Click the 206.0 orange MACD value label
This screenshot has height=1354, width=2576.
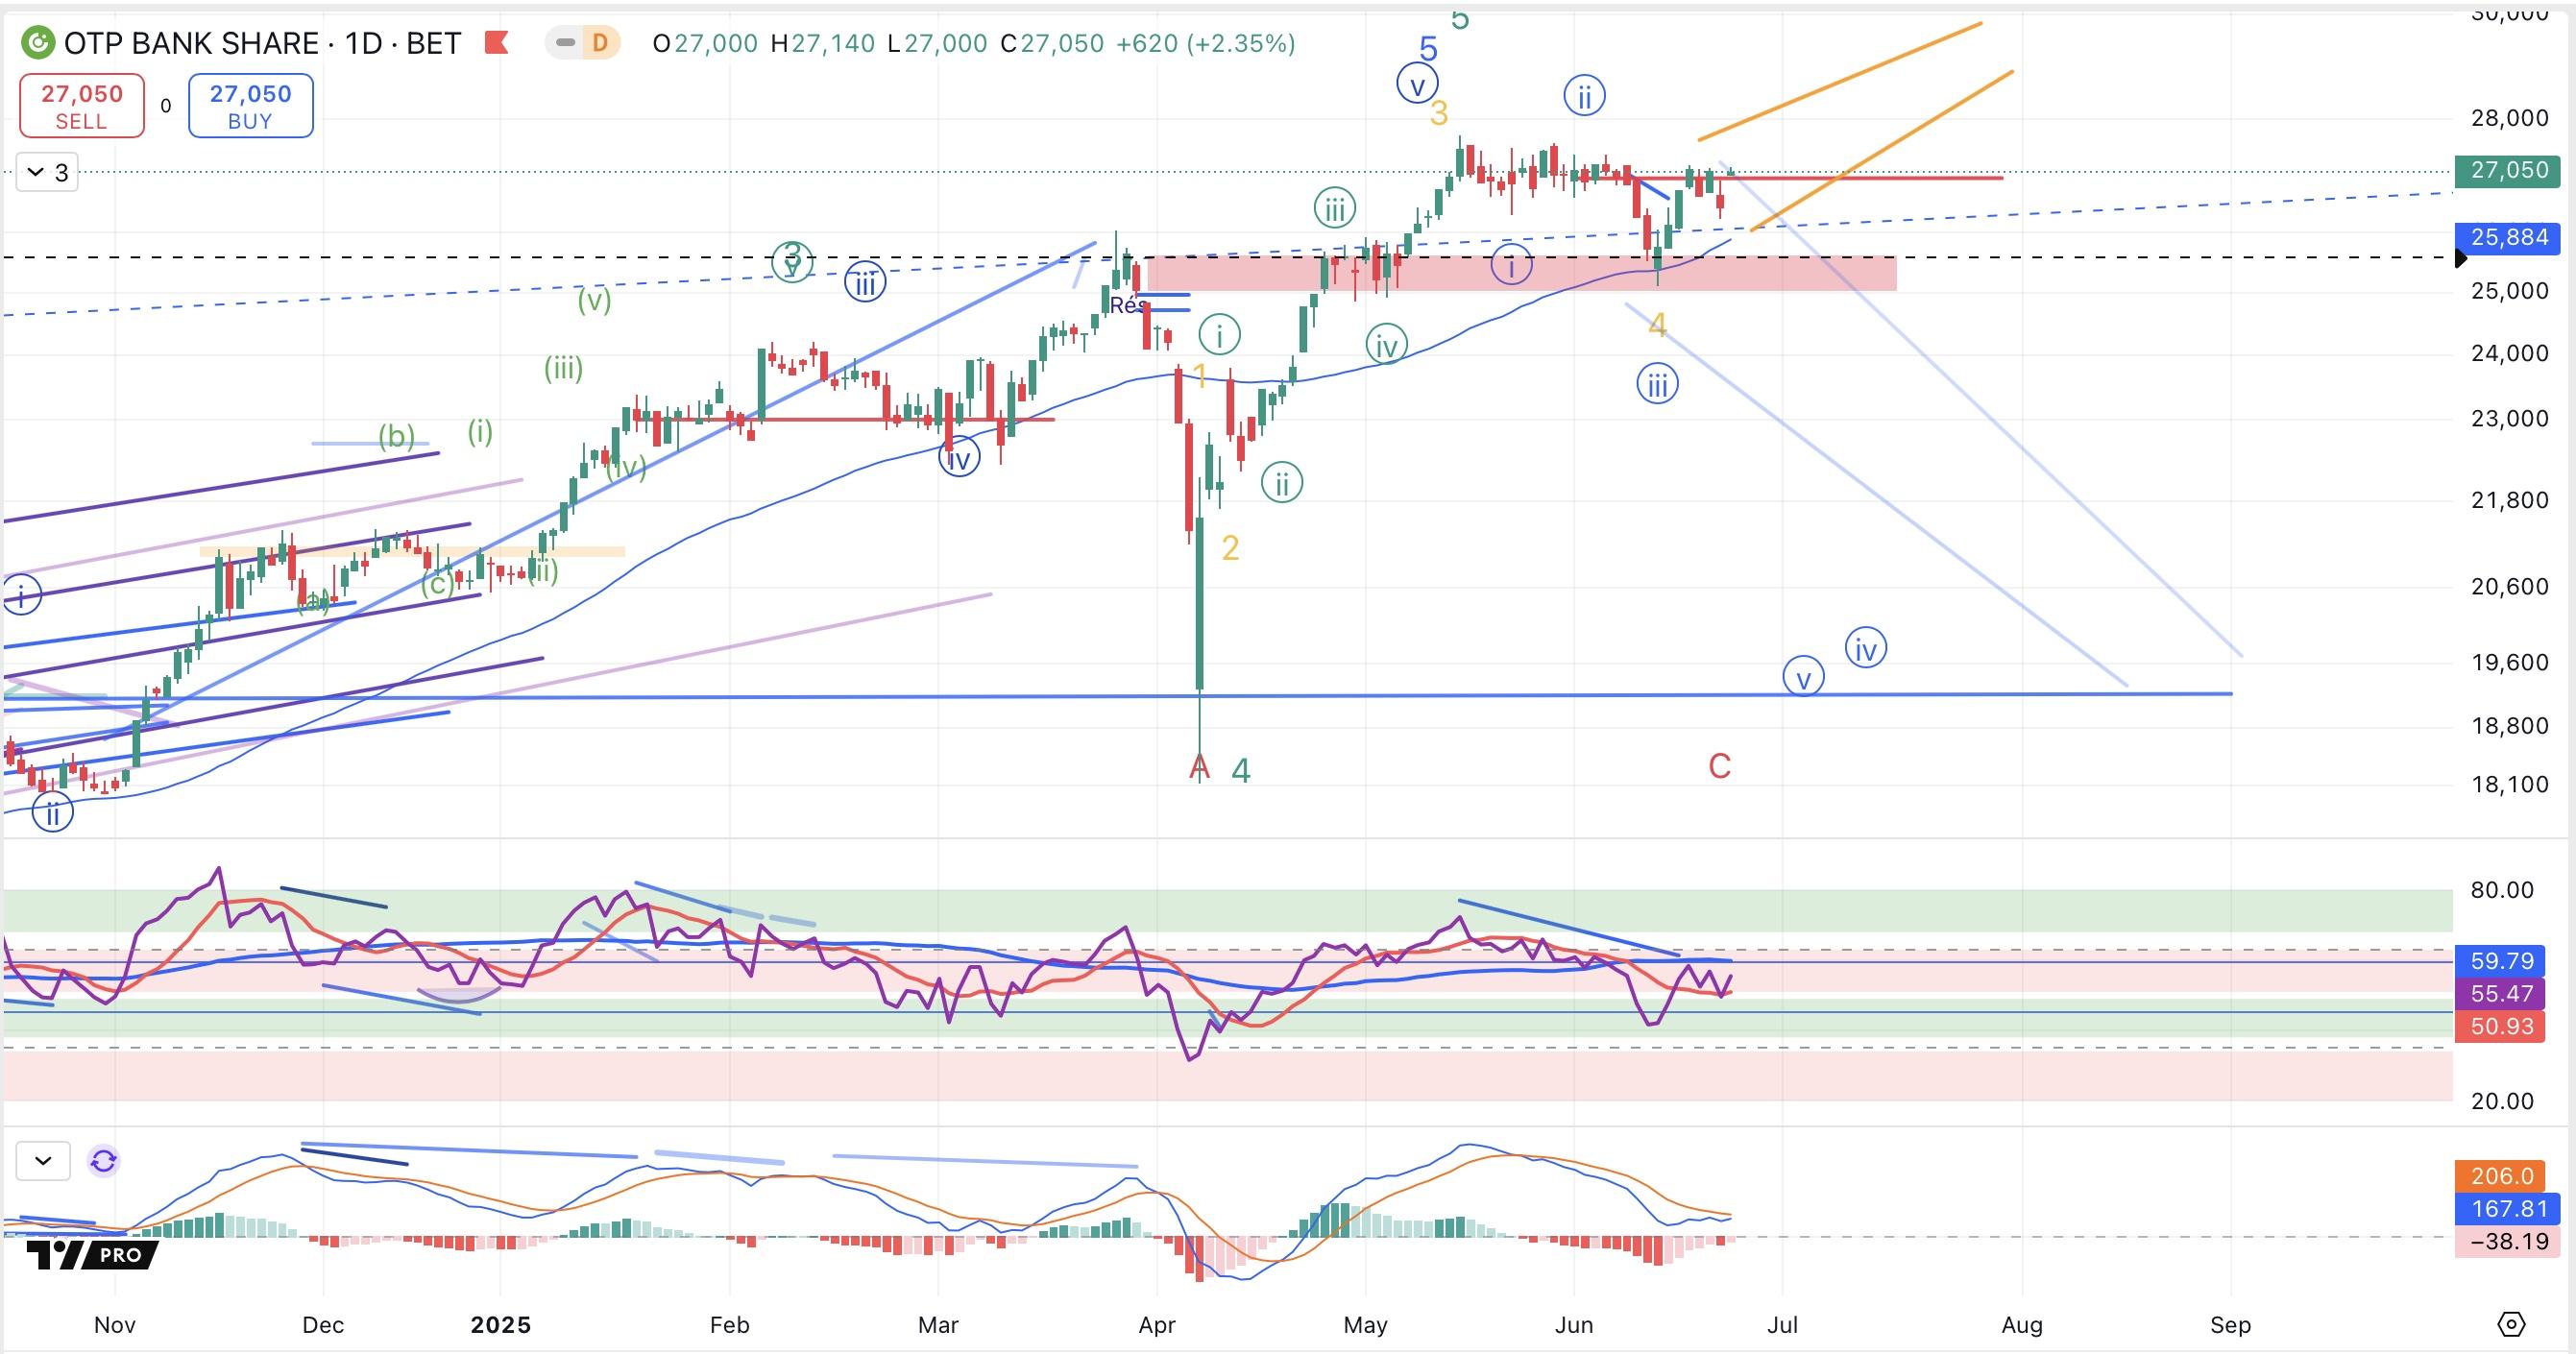click(x=2501, y=1176)
